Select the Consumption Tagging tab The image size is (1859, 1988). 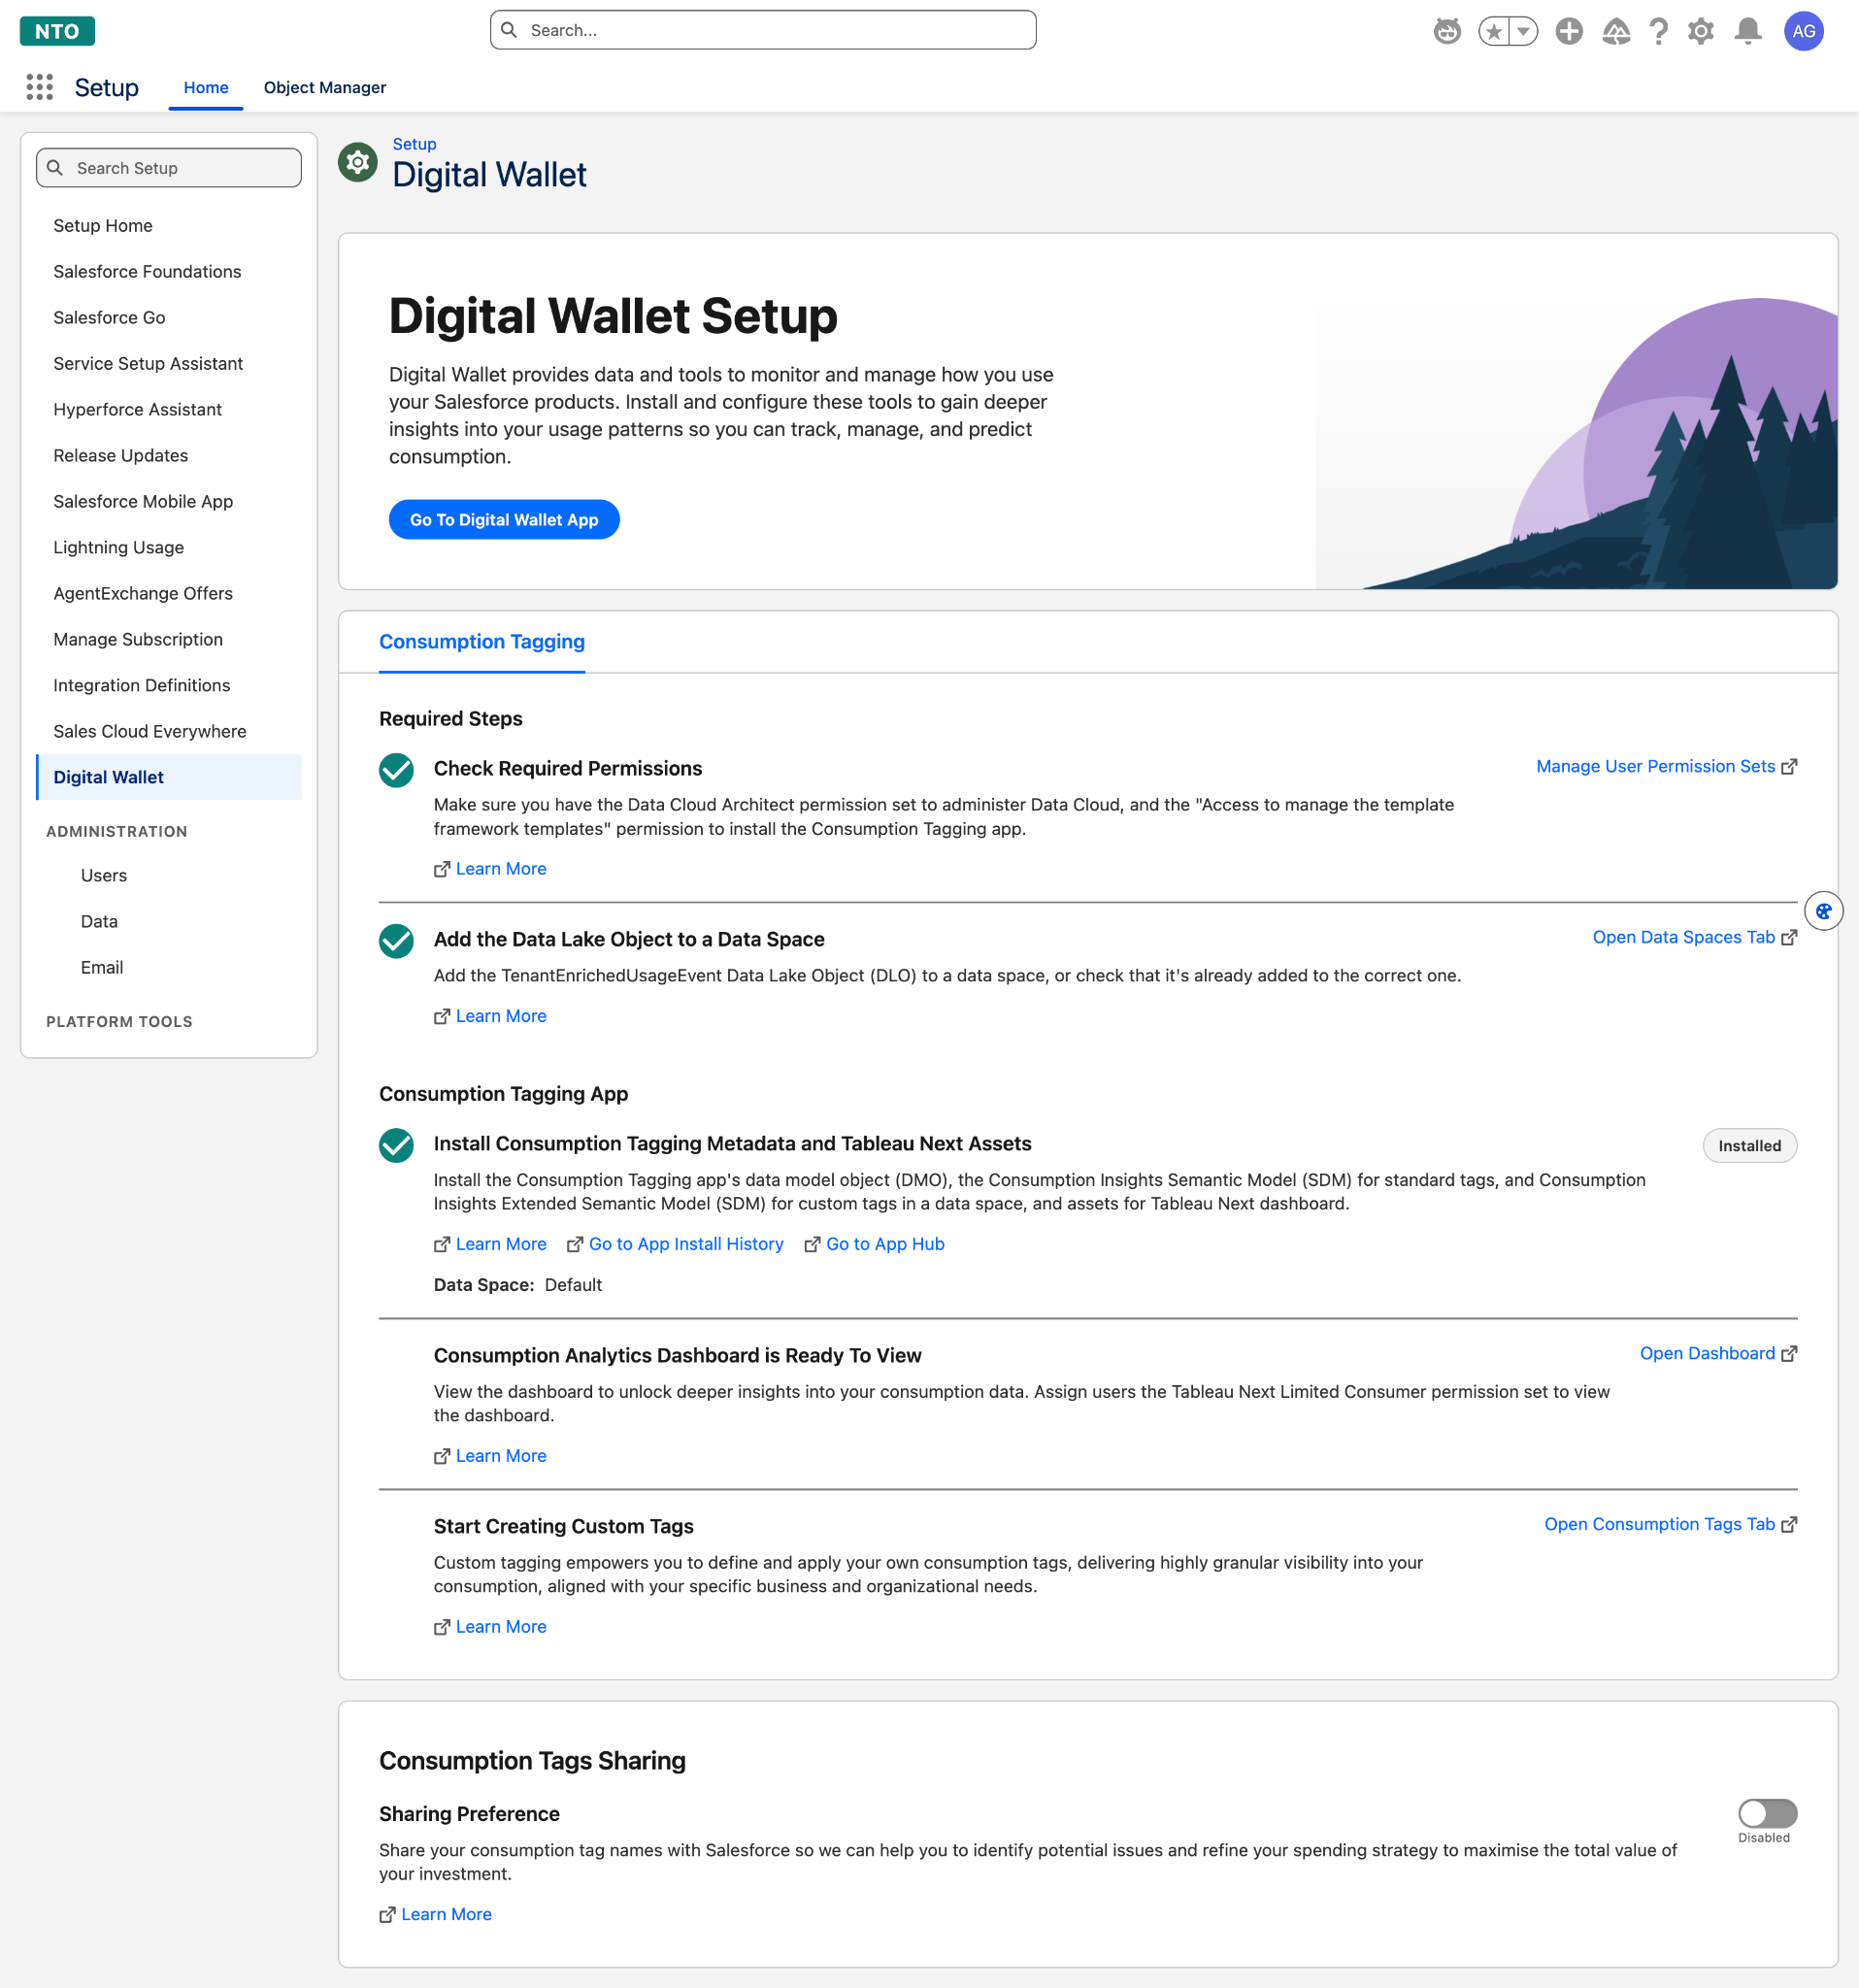point(482,641)
